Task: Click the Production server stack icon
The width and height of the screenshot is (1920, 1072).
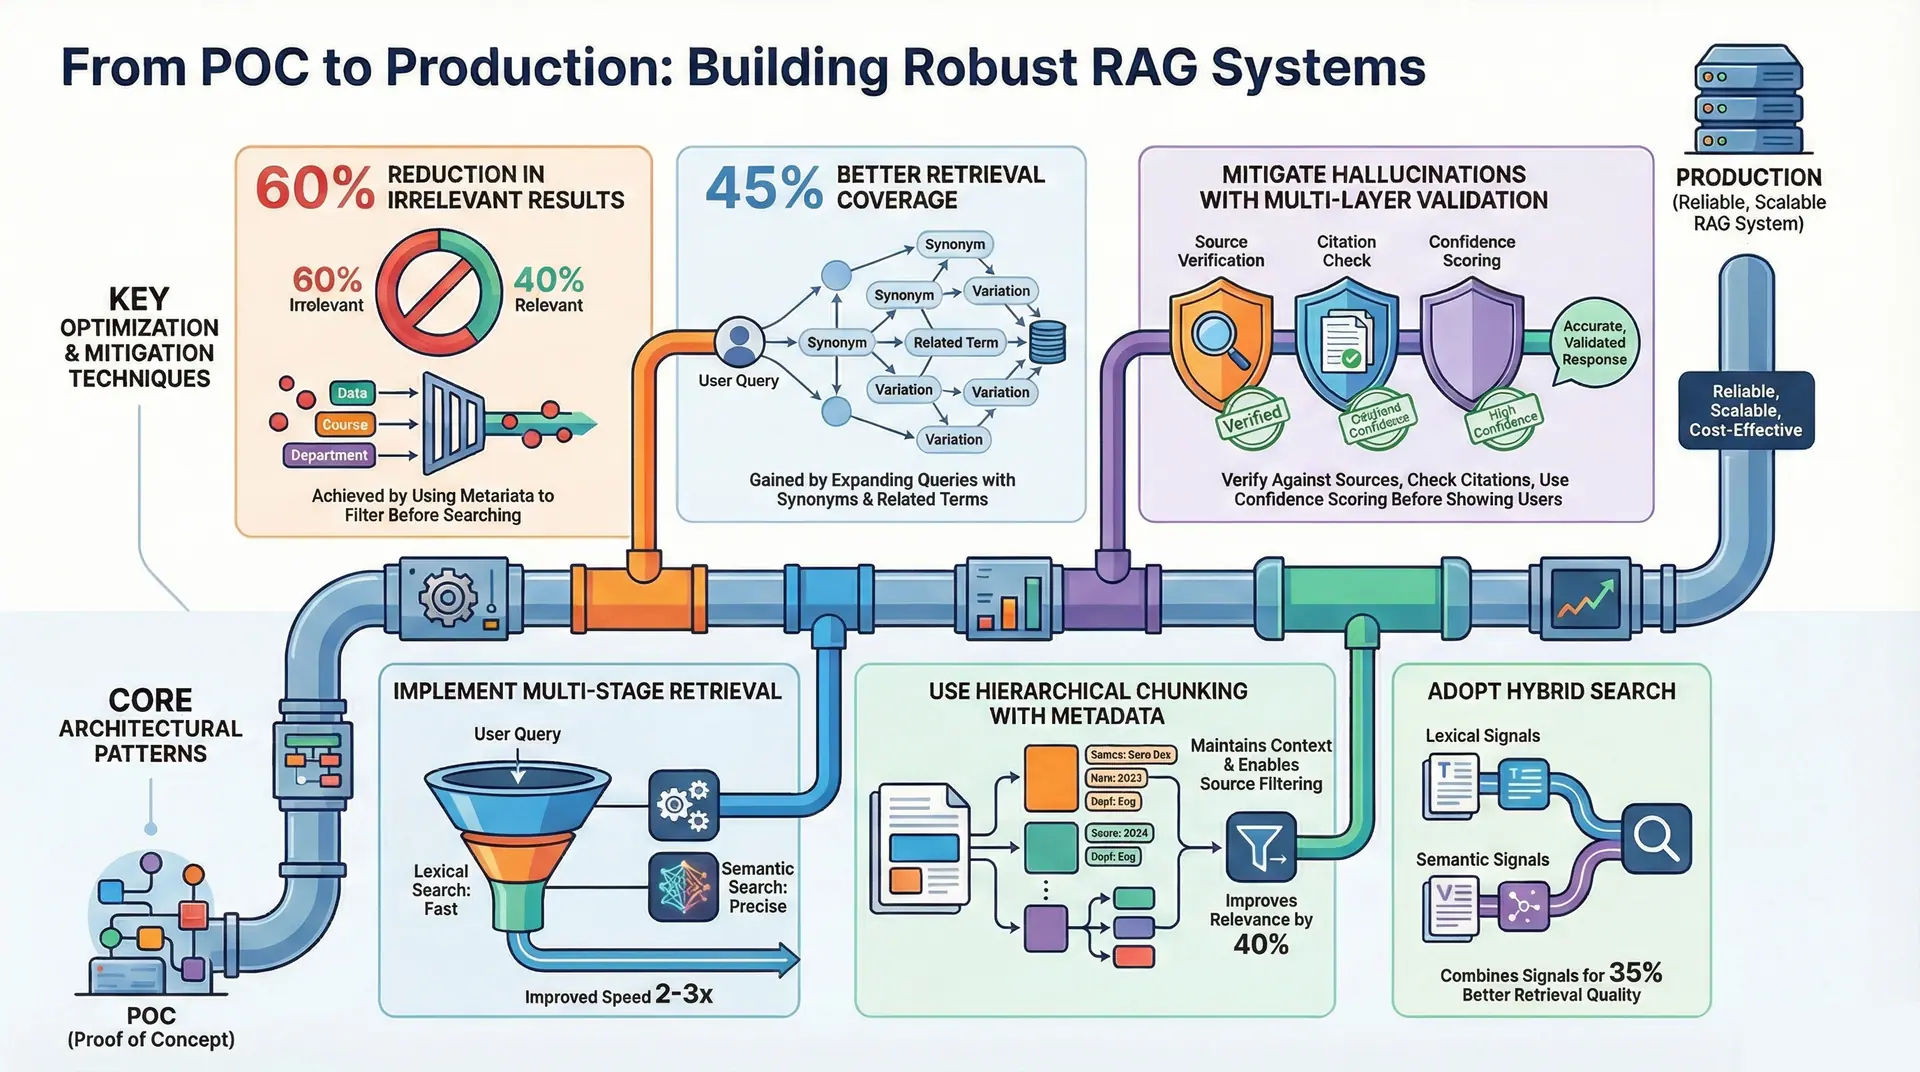Action: click(1748, 99)
